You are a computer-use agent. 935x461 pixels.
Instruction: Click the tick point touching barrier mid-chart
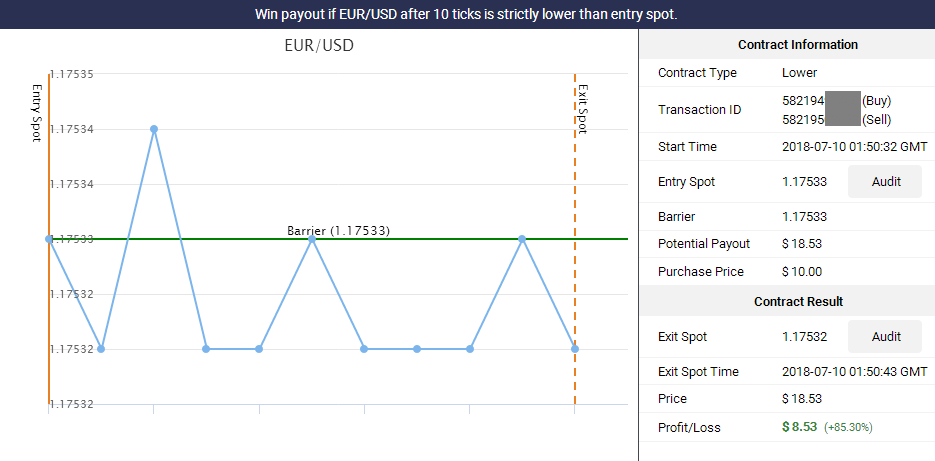point(312,239)
